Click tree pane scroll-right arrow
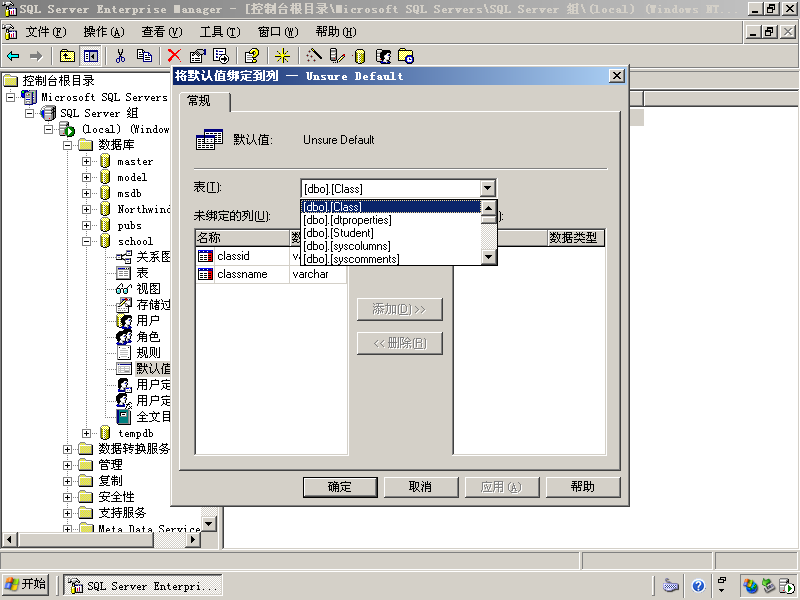 193,539
